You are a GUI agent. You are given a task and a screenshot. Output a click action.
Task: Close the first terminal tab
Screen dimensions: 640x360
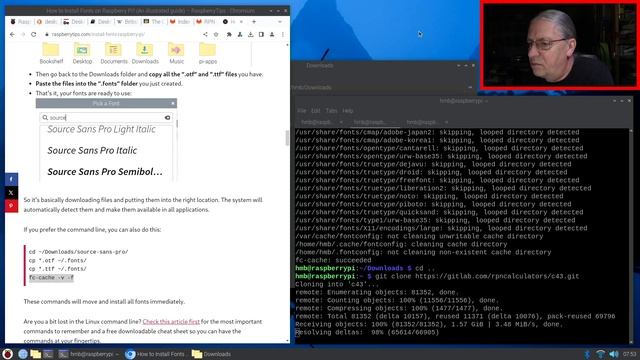[341, 122]
